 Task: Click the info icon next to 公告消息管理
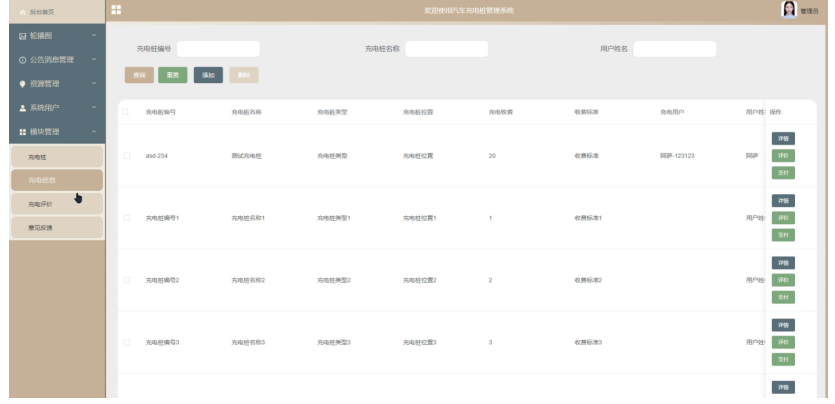click(22, 60)
